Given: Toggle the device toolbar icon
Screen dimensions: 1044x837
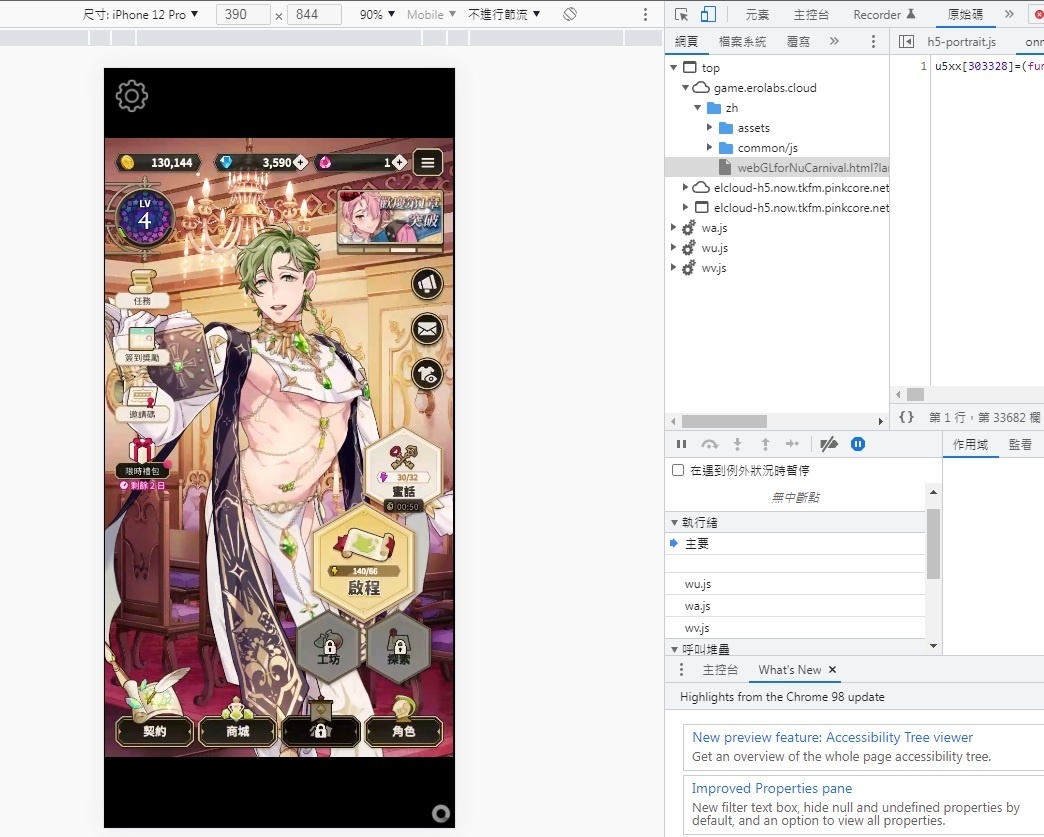Looking at the screenshot, I should (x=708, y=15).
